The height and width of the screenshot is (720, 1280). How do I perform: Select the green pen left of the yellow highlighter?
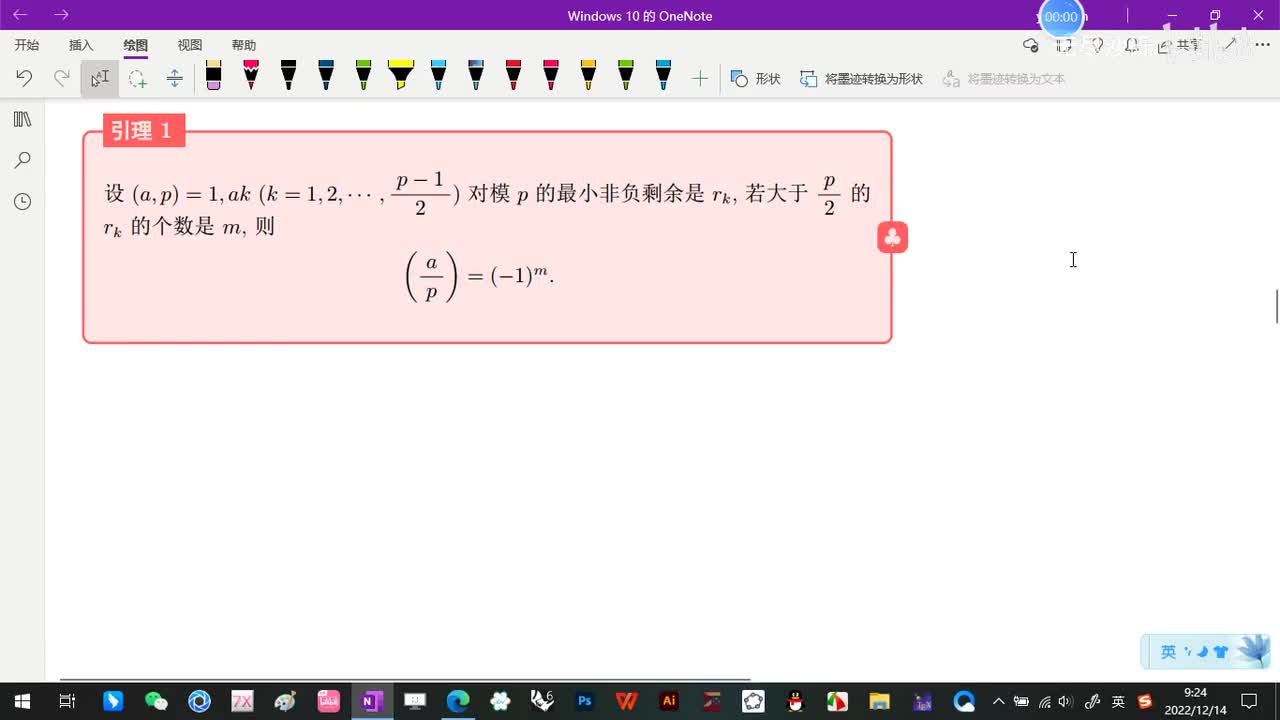(x=363, y=76)
